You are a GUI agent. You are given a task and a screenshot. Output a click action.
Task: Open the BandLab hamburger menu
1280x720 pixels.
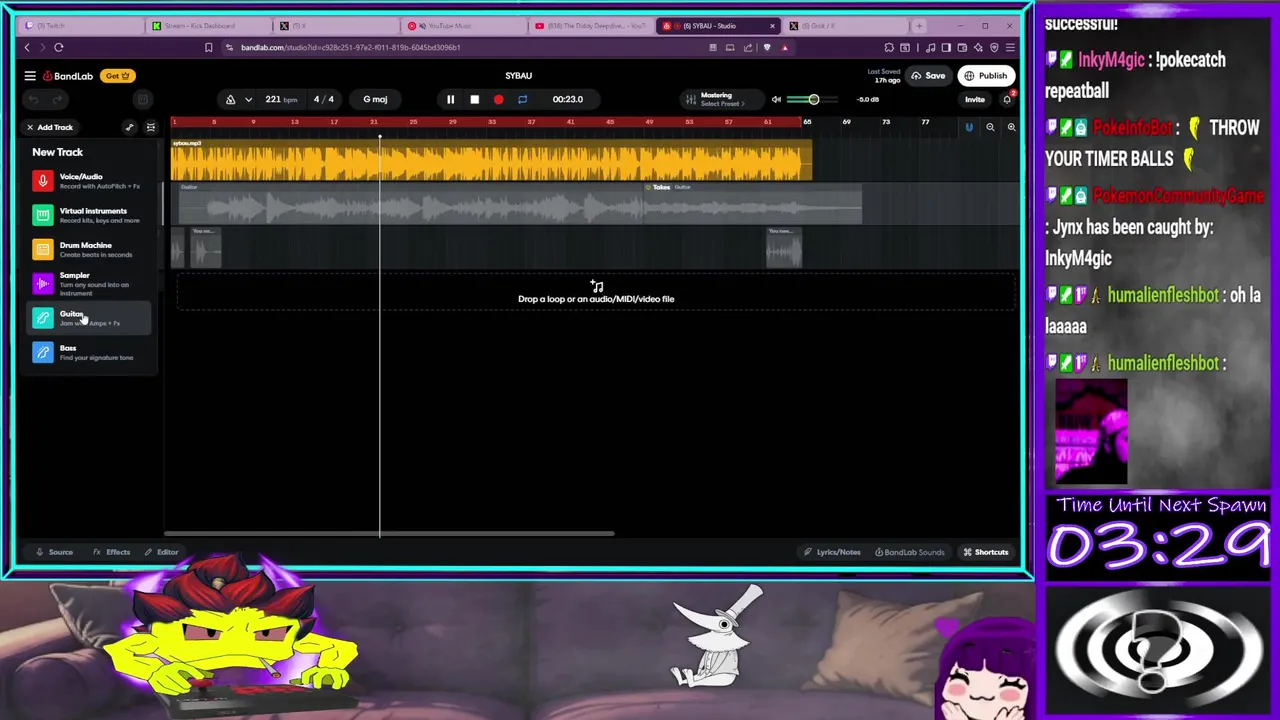pyautogui.click(x=30, y=76)
